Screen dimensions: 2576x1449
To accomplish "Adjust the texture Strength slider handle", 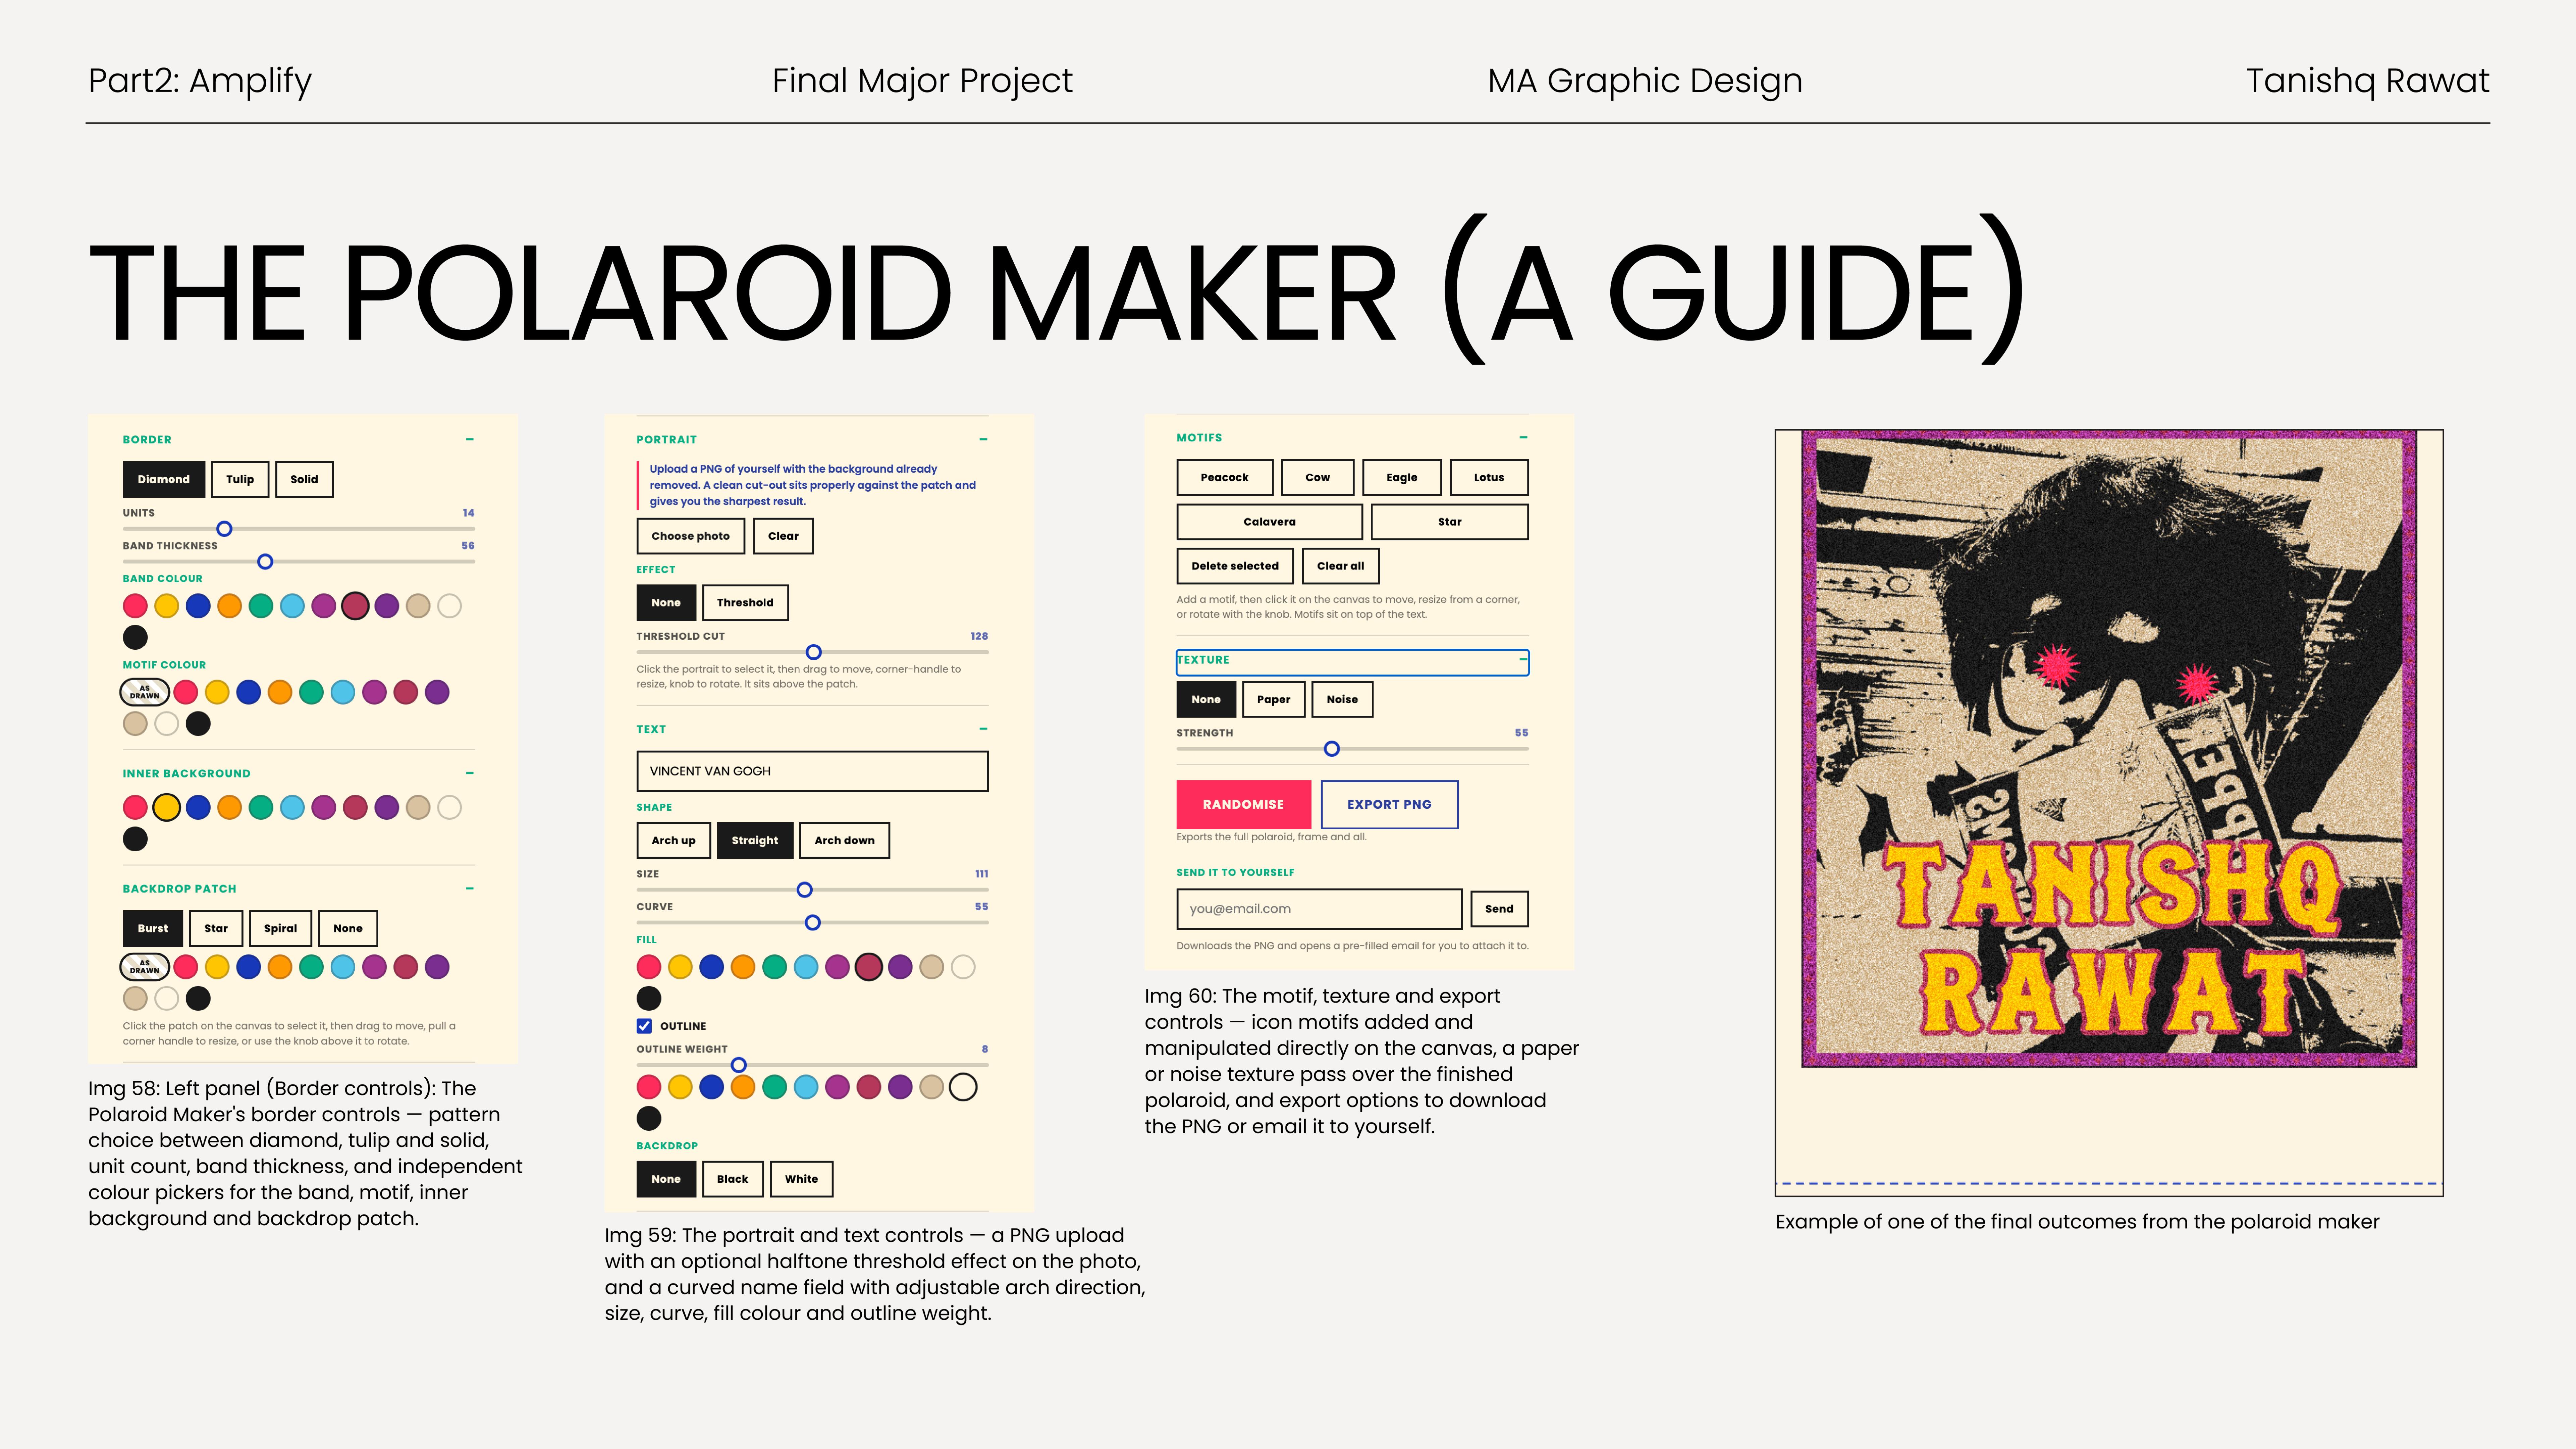I will (x=1332, y=749).
